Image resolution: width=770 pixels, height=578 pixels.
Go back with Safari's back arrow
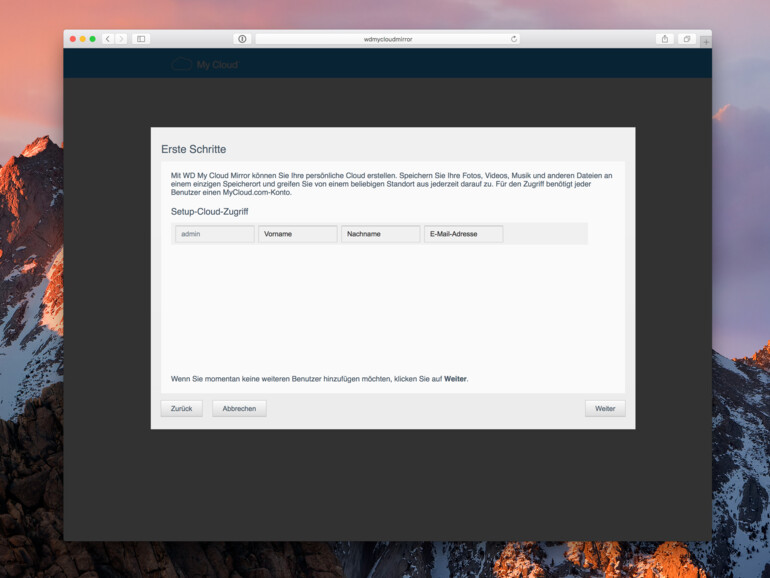[109, 39]
